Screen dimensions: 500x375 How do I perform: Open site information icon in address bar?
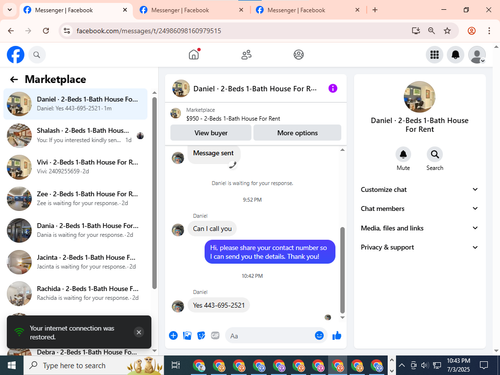pyautogui.click(x=67, y=31)
